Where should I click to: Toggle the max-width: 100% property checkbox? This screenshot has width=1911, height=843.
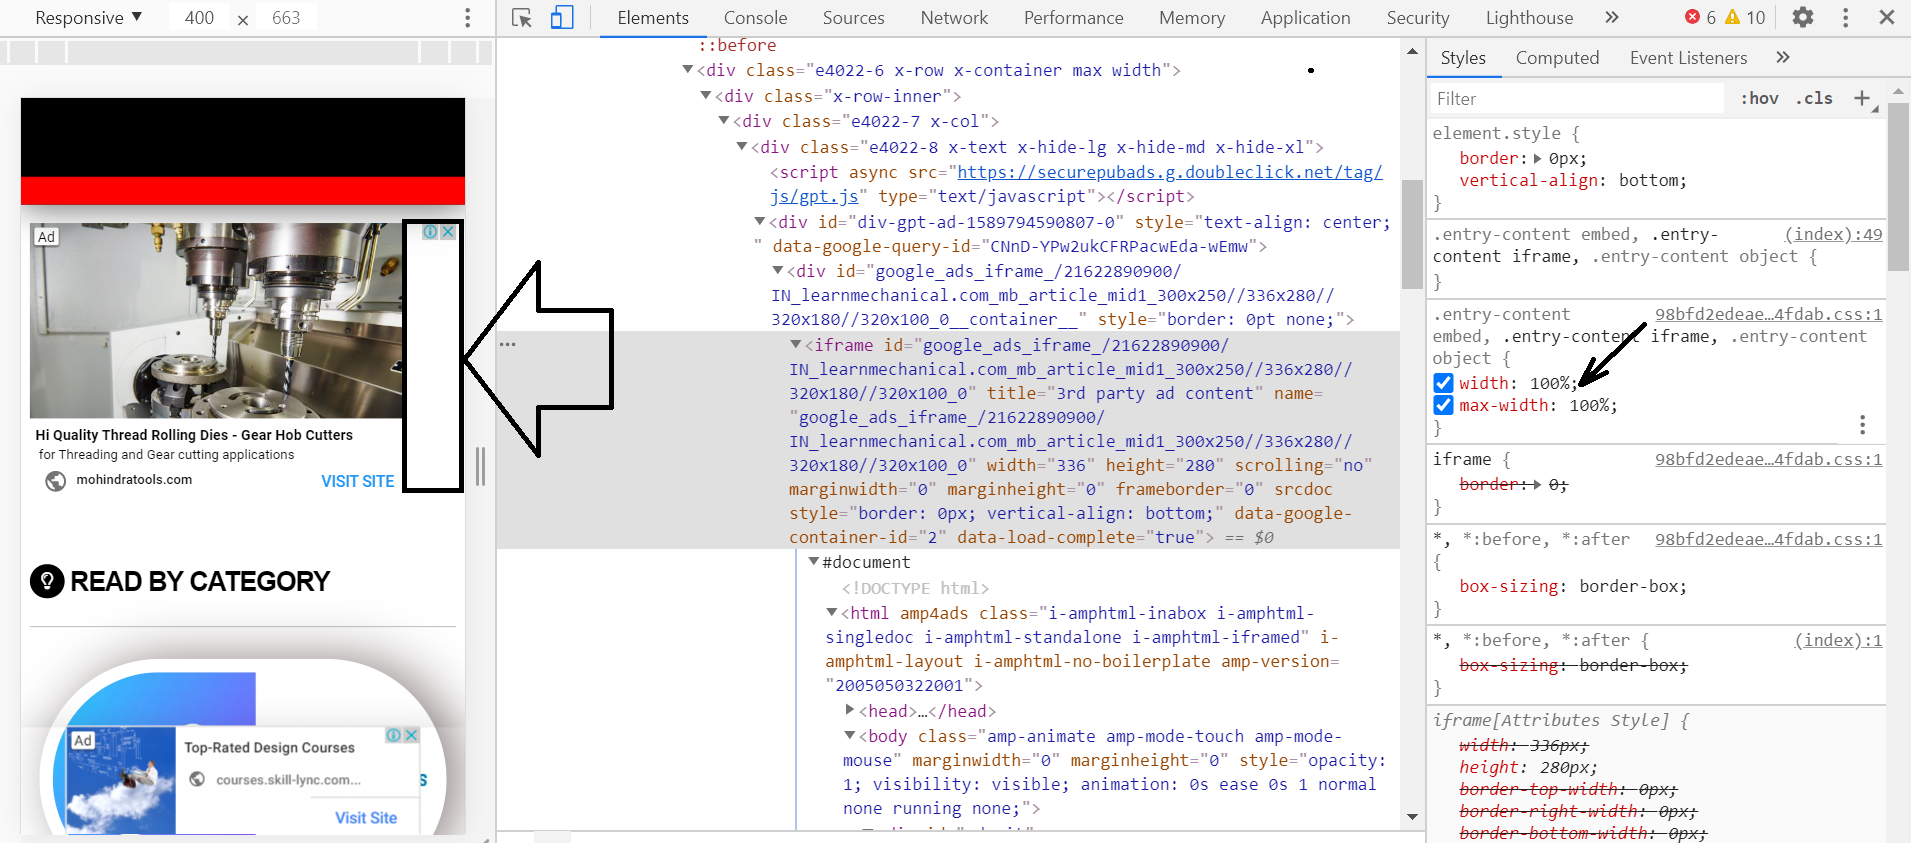(1443, 405)
